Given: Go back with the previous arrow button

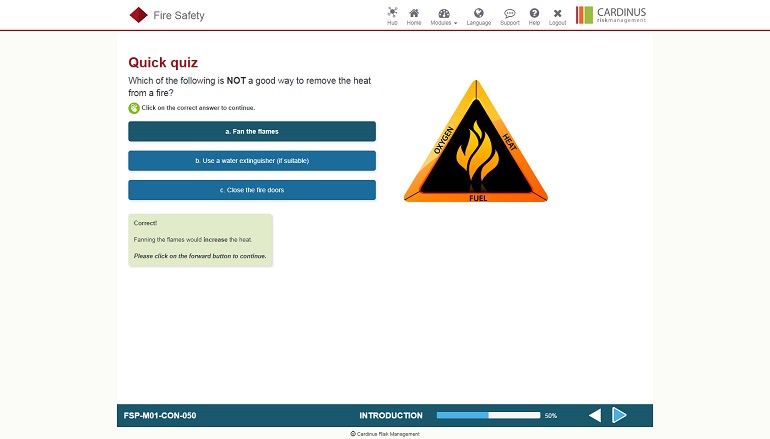Looking at the screenshot, I should coord(595,415).
